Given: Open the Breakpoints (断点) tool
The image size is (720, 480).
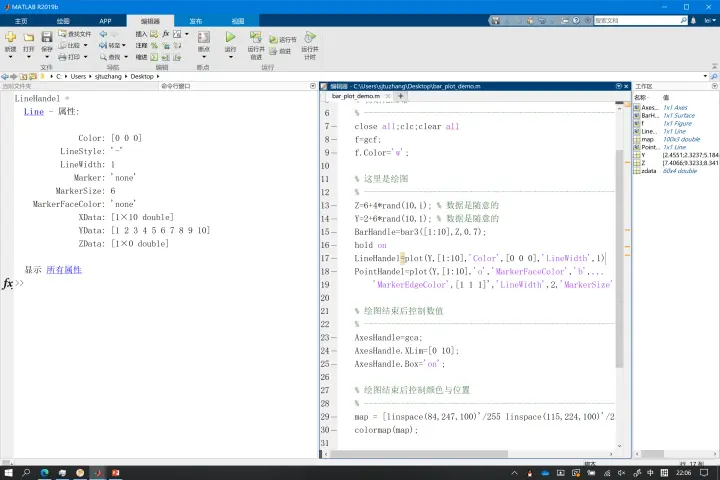Looking at the screenshot, I should [204, 37].
